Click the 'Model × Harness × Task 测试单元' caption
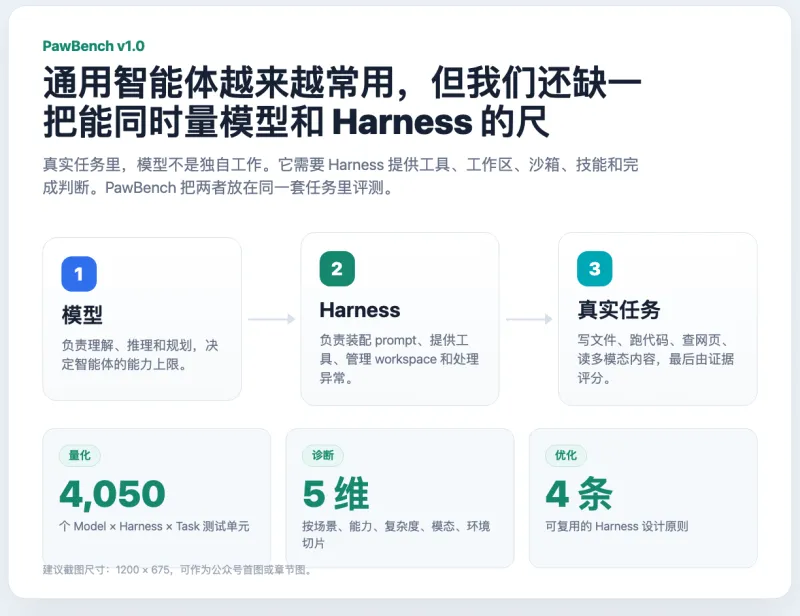This screenshot has height=616, width=800. [x=154, y=526]
